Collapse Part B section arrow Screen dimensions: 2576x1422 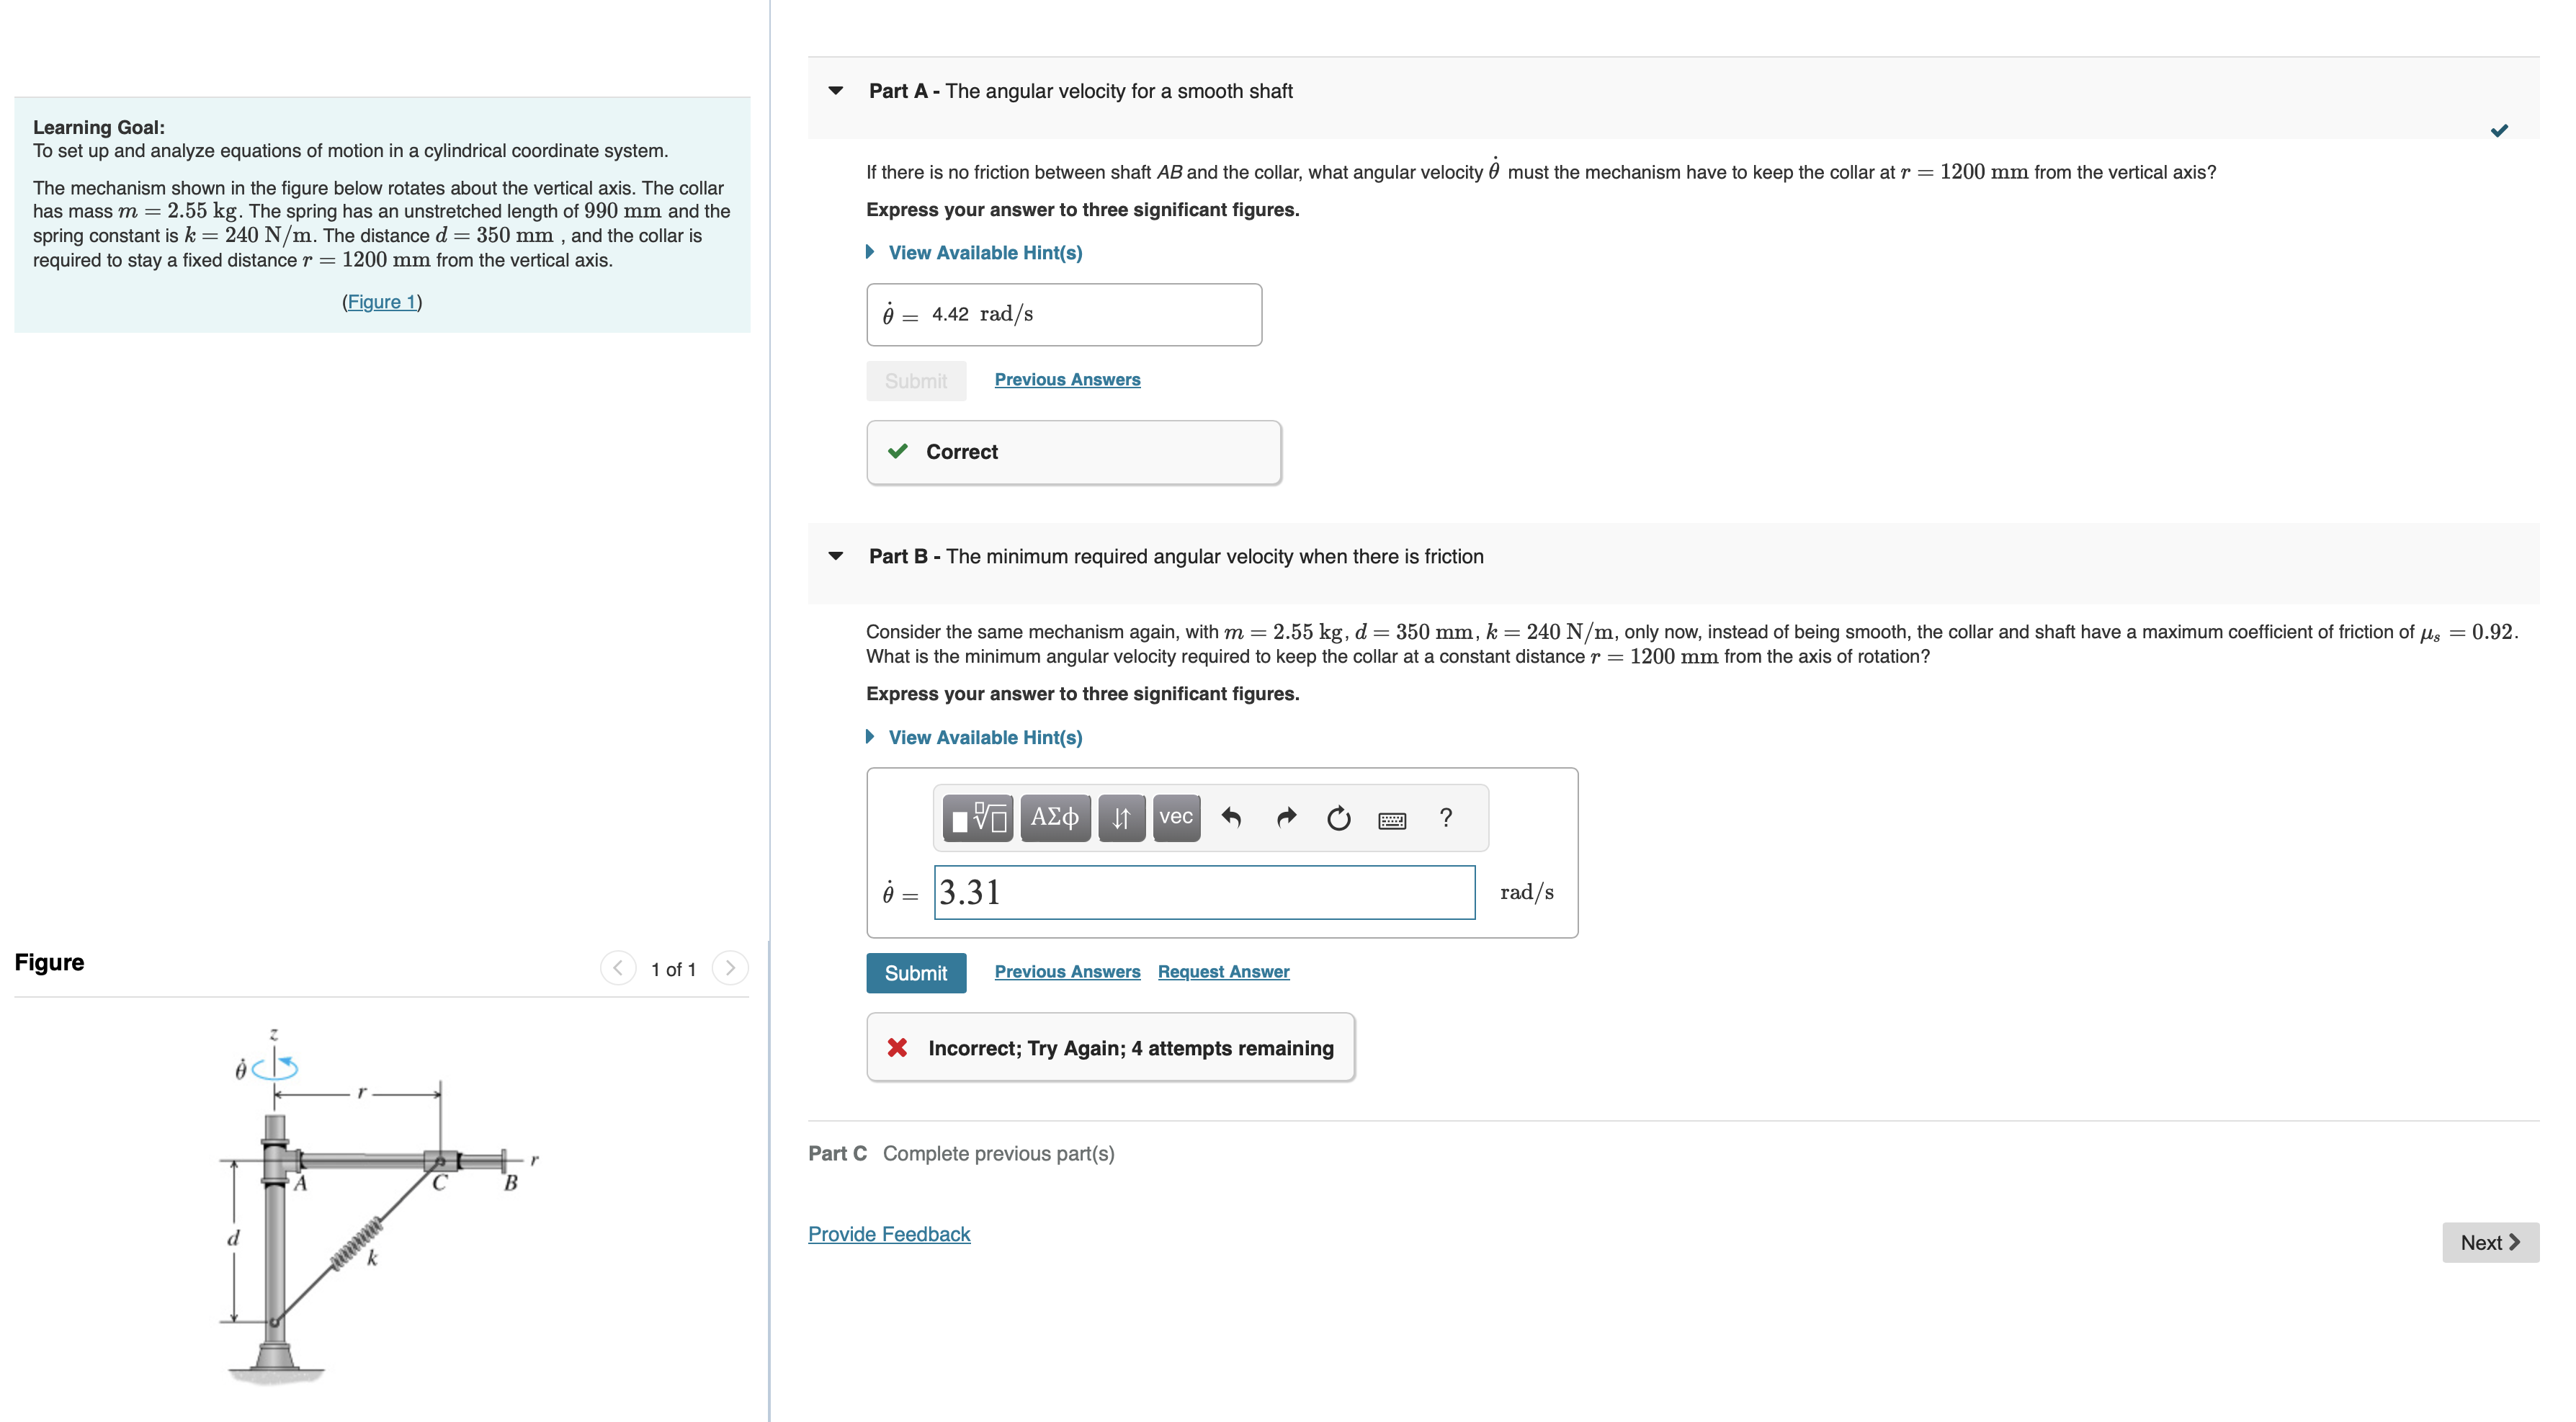[836, 556]
